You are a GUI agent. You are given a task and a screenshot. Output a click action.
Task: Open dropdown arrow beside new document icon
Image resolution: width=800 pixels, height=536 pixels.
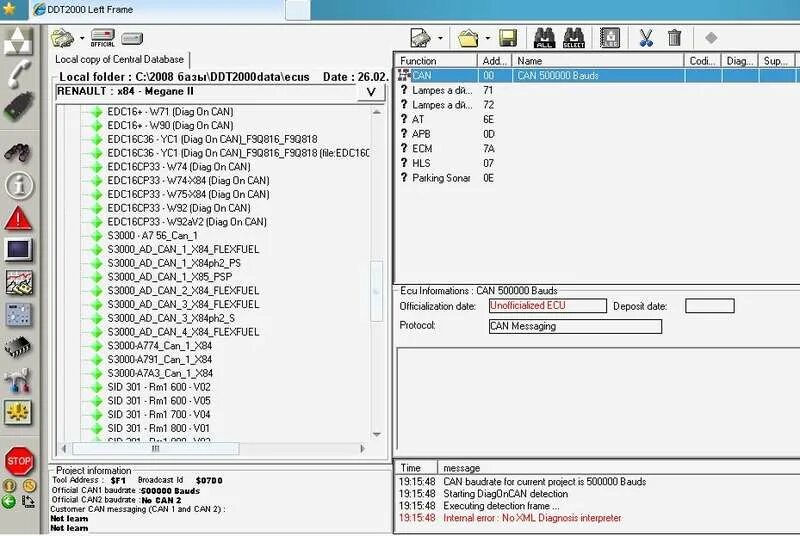pos(440,38)
